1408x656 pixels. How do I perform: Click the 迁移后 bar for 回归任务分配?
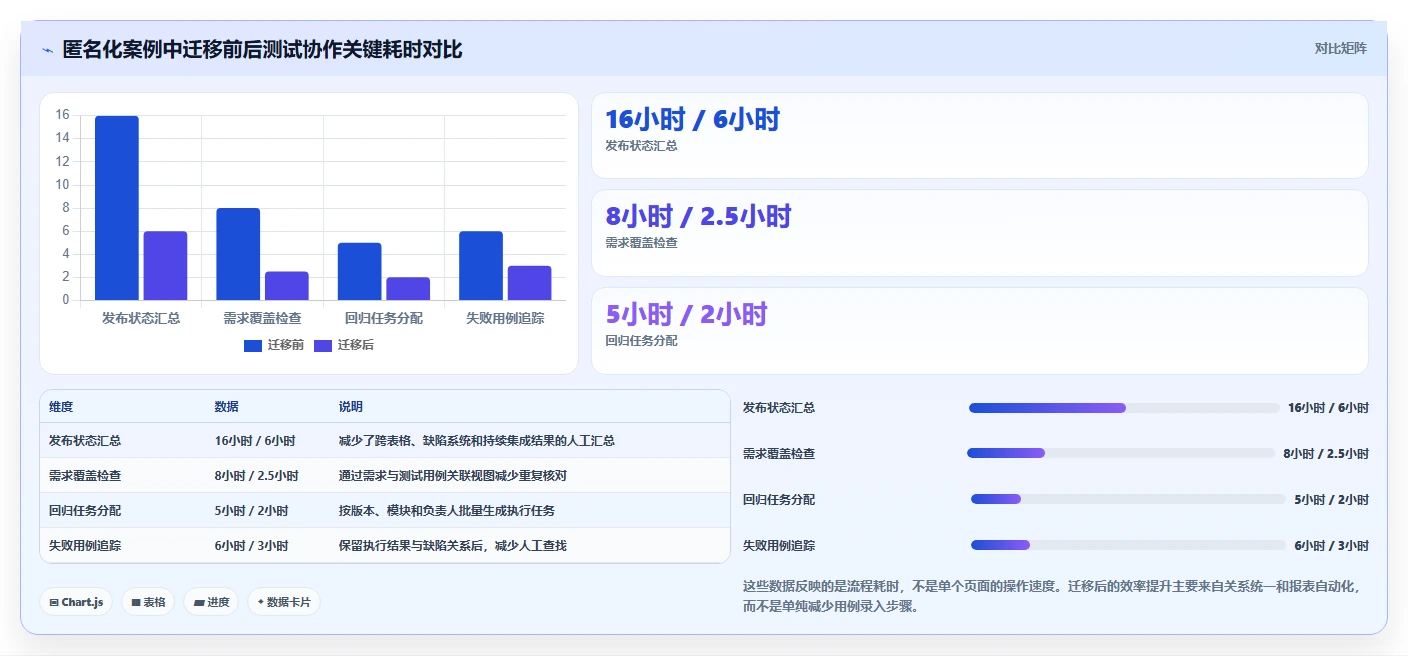point(408,289)
